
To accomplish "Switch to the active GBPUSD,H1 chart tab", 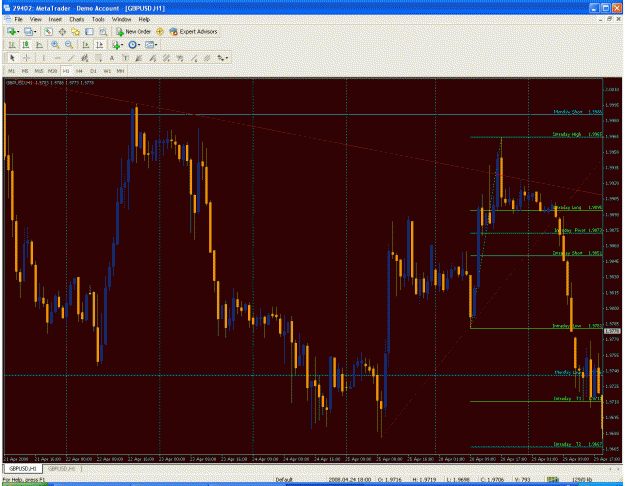I will (23, 468).
